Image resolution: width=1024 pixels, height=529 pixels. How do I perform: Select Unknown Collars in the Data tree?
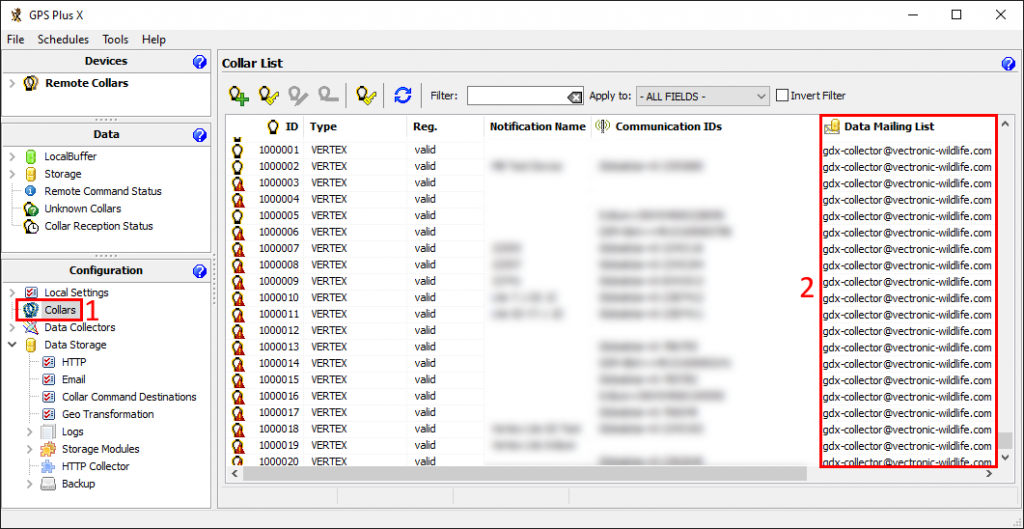tap(82, 209)
